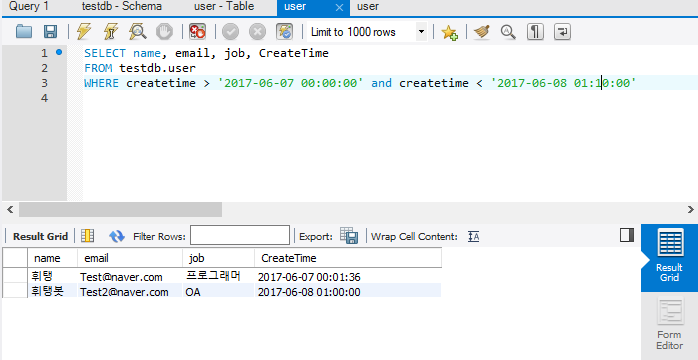Select cell Test2@naver.com
The width and height of the screenshot is (698, 360).
[x=130, y=291]
